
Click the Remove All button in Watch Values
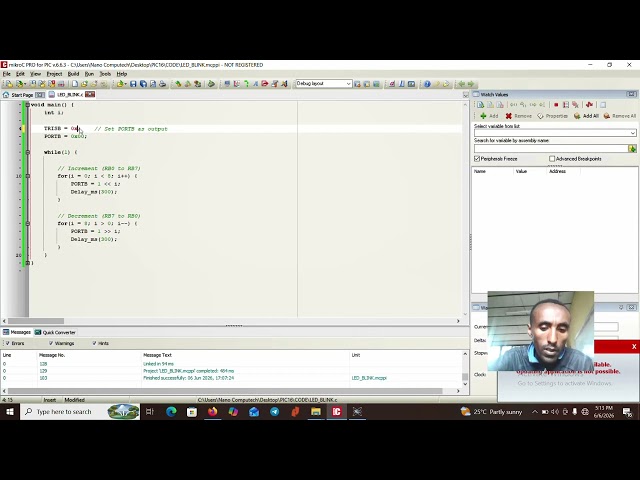pyautogui.click(x=620, y=116)
